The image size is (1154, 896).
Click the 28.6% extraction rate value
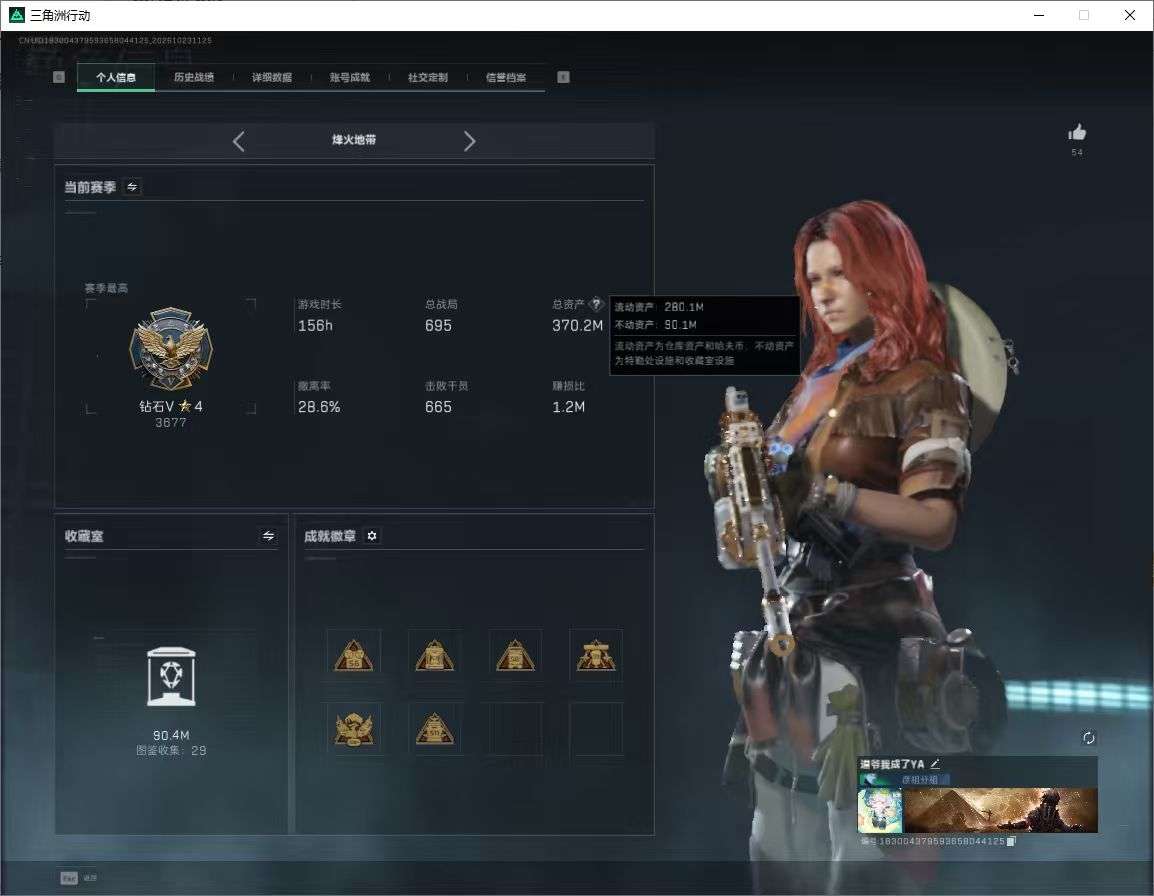319,406
